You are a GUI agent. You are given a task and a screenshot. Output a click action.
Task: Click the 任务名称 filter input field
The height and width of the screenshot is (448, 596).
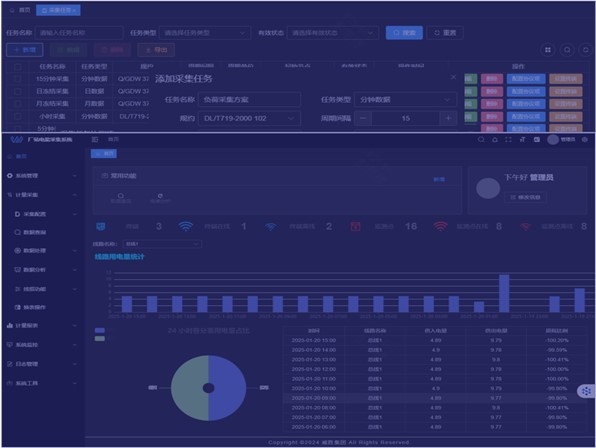(x=79, y=33)
